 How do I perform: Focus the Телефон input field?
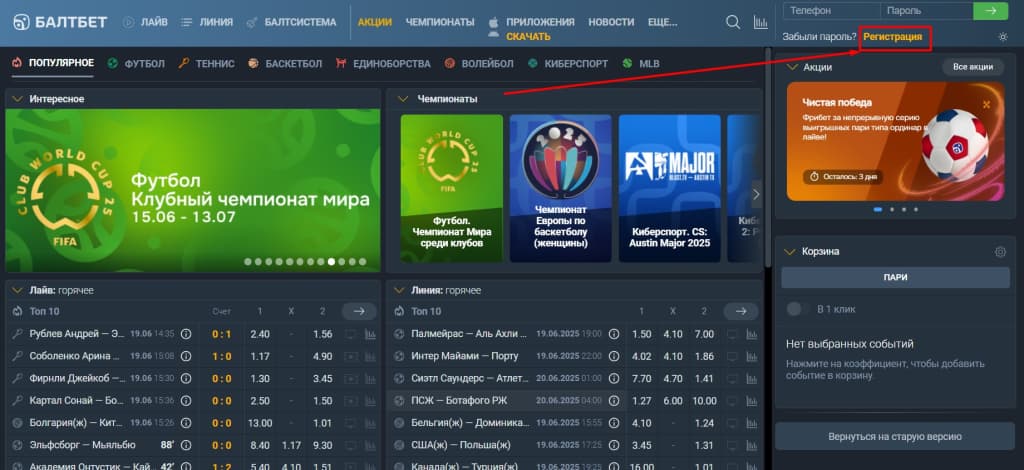[831, 10]
